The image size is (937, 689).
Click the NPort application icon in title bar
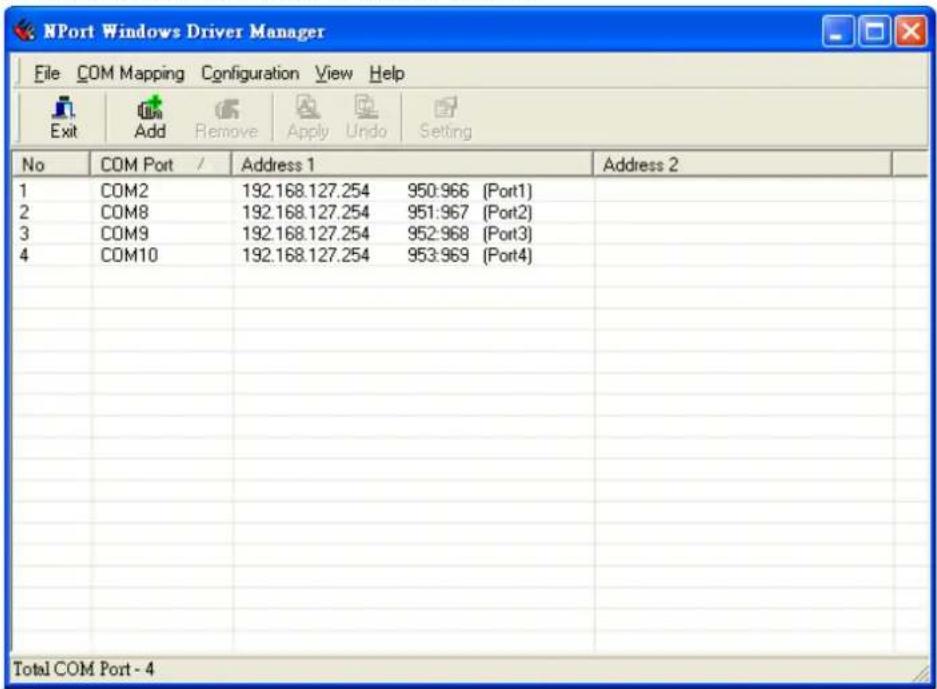pos(24,30)
